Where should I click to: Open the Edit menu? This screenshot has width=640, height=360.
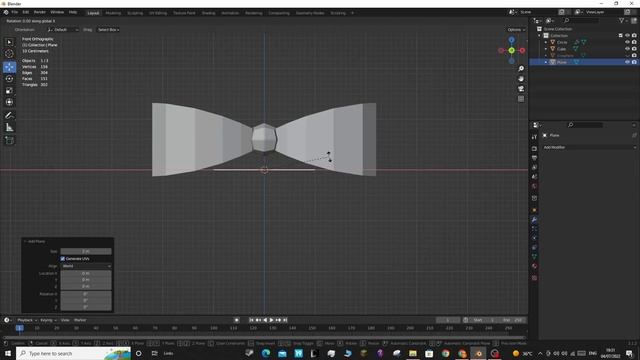tap(26, 12)
